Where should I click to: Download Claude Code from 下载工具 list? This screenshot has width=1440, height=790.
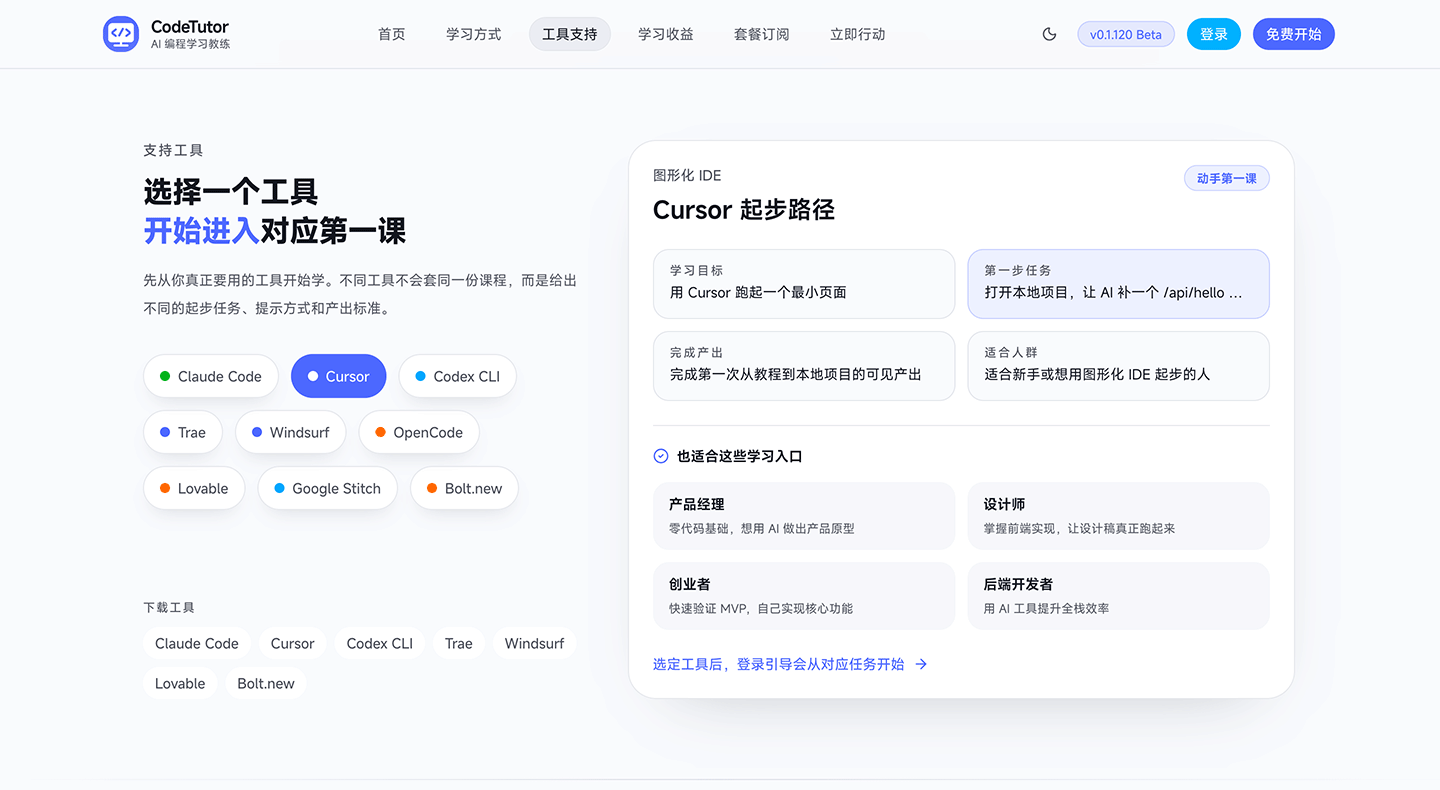pyautogui.click(x=197, y=643)
